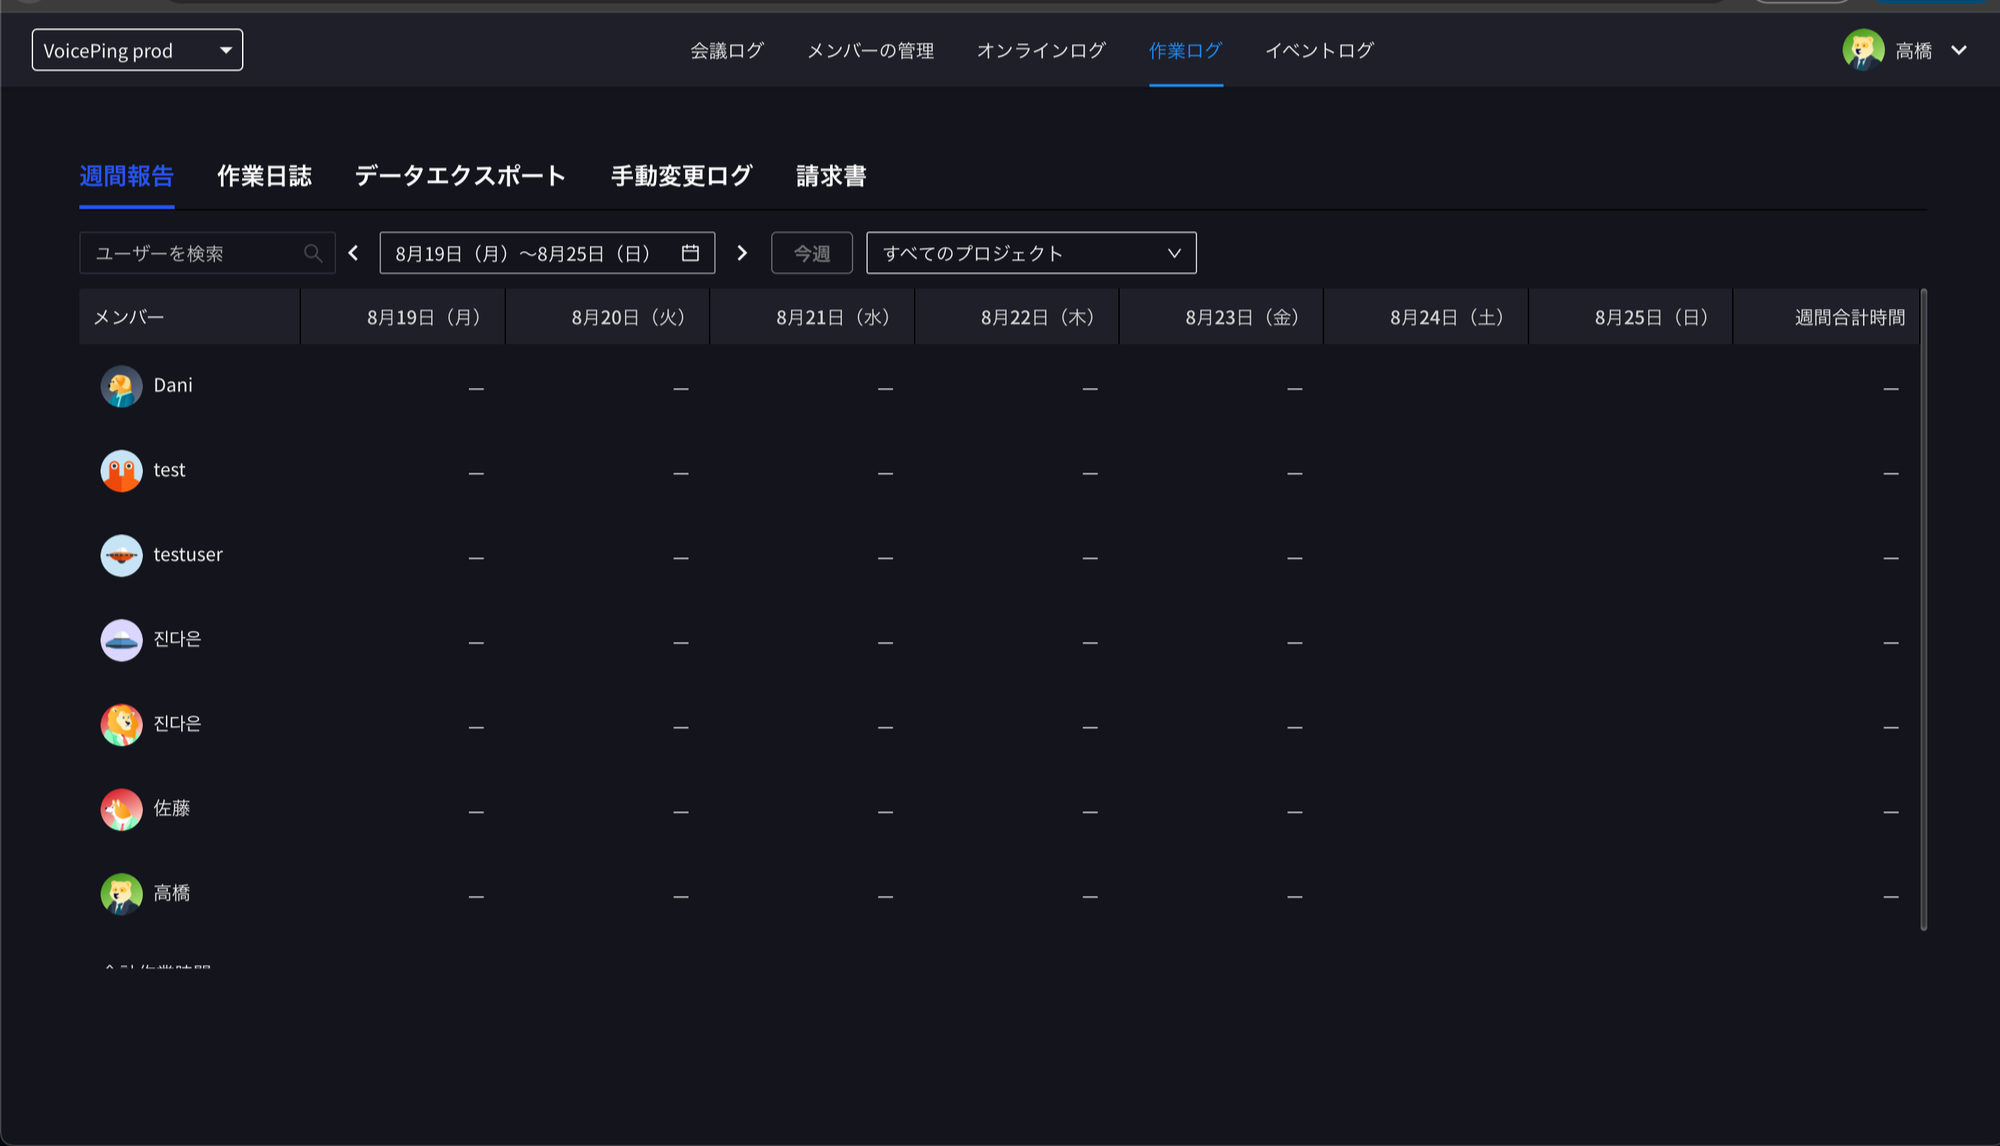Click the second 진다은 dog avatar
This screenshot has width=2000, height=1146.
click(x=122, y=724)
